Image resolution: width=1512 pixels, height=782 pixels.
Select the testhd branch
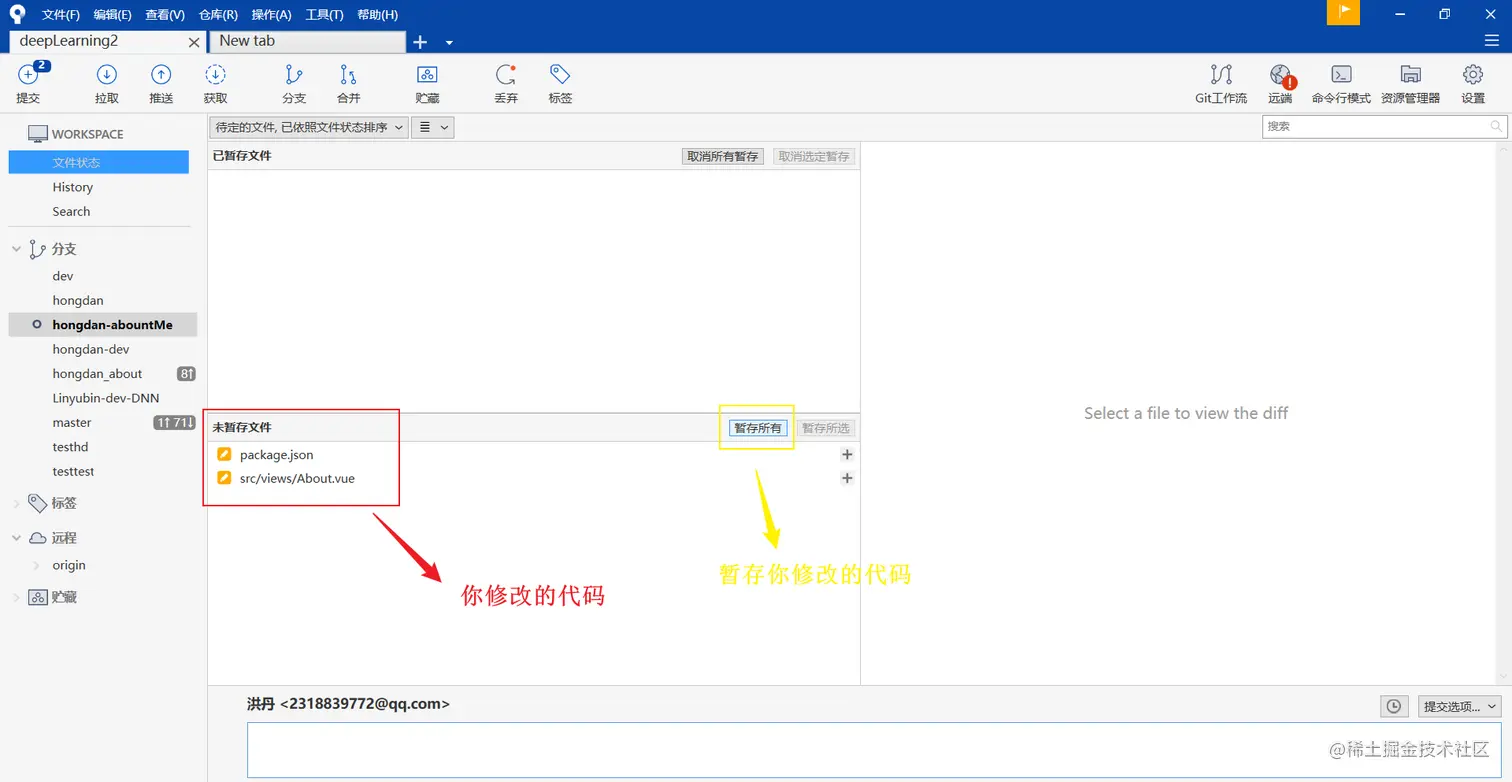tap(70, 447)
